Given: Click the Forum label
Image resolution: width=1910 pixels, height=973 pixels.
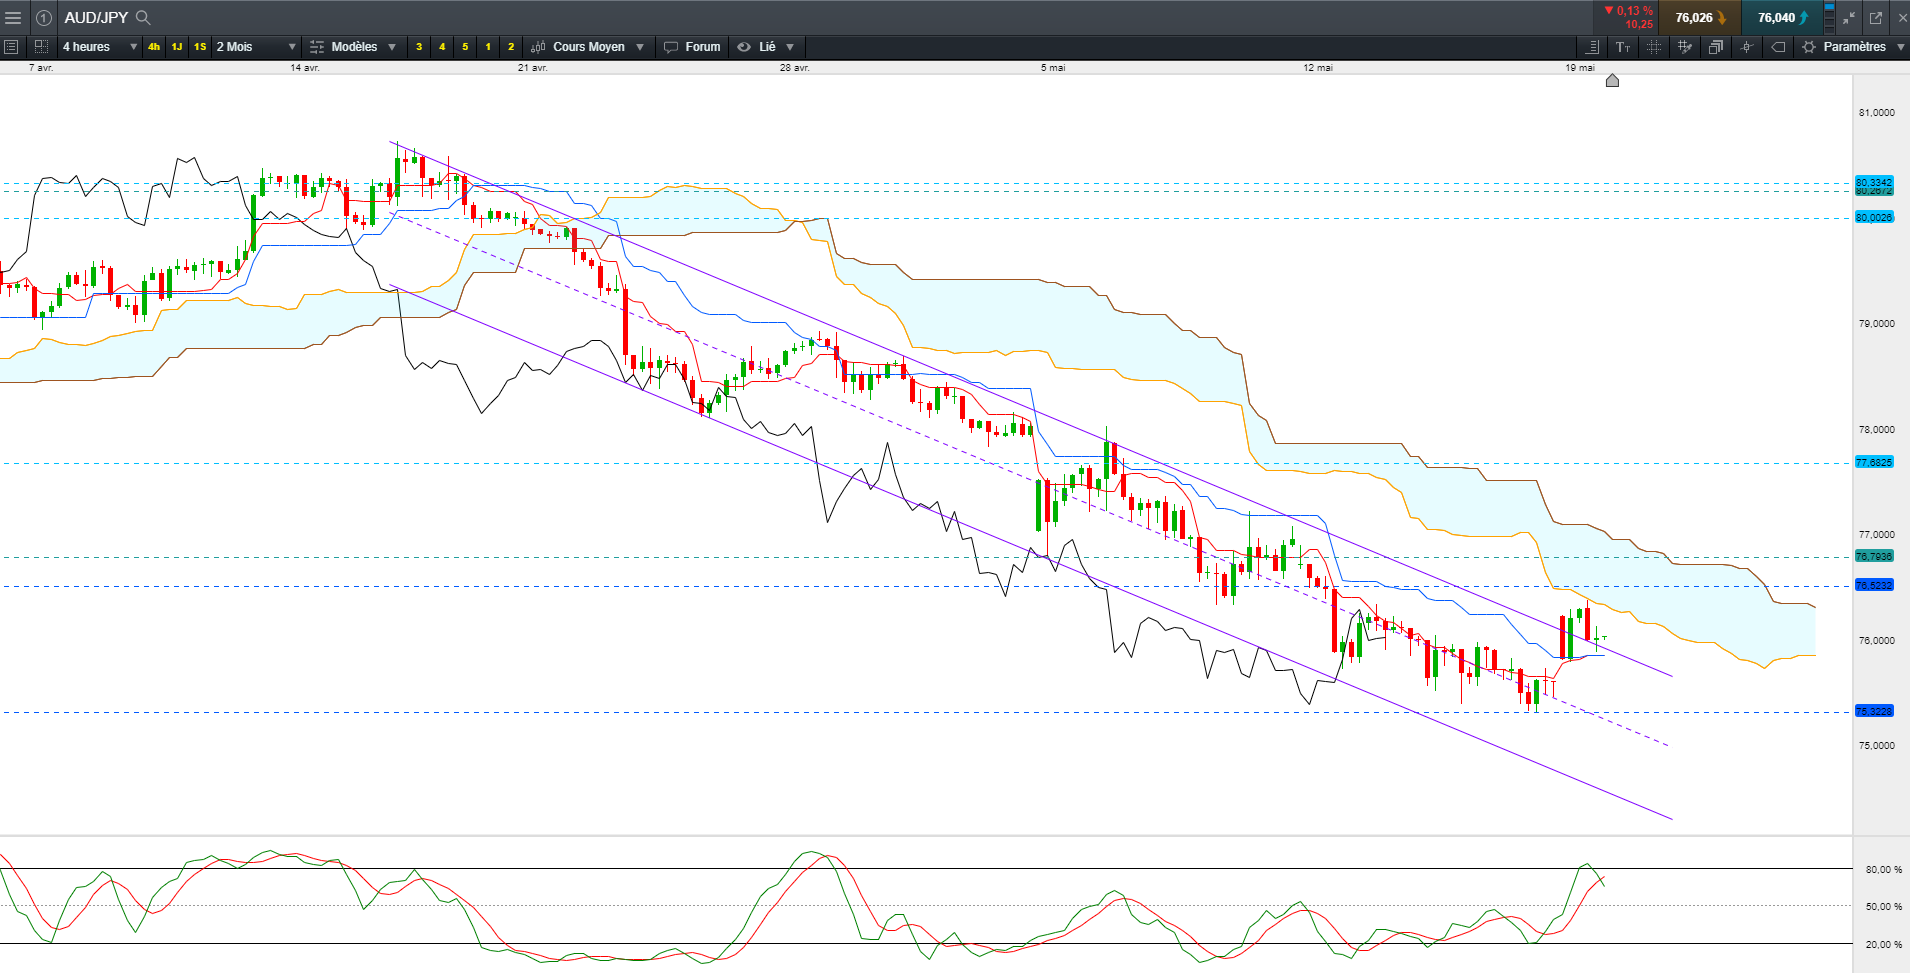Looking at the screenshot, I should point(703,47).
